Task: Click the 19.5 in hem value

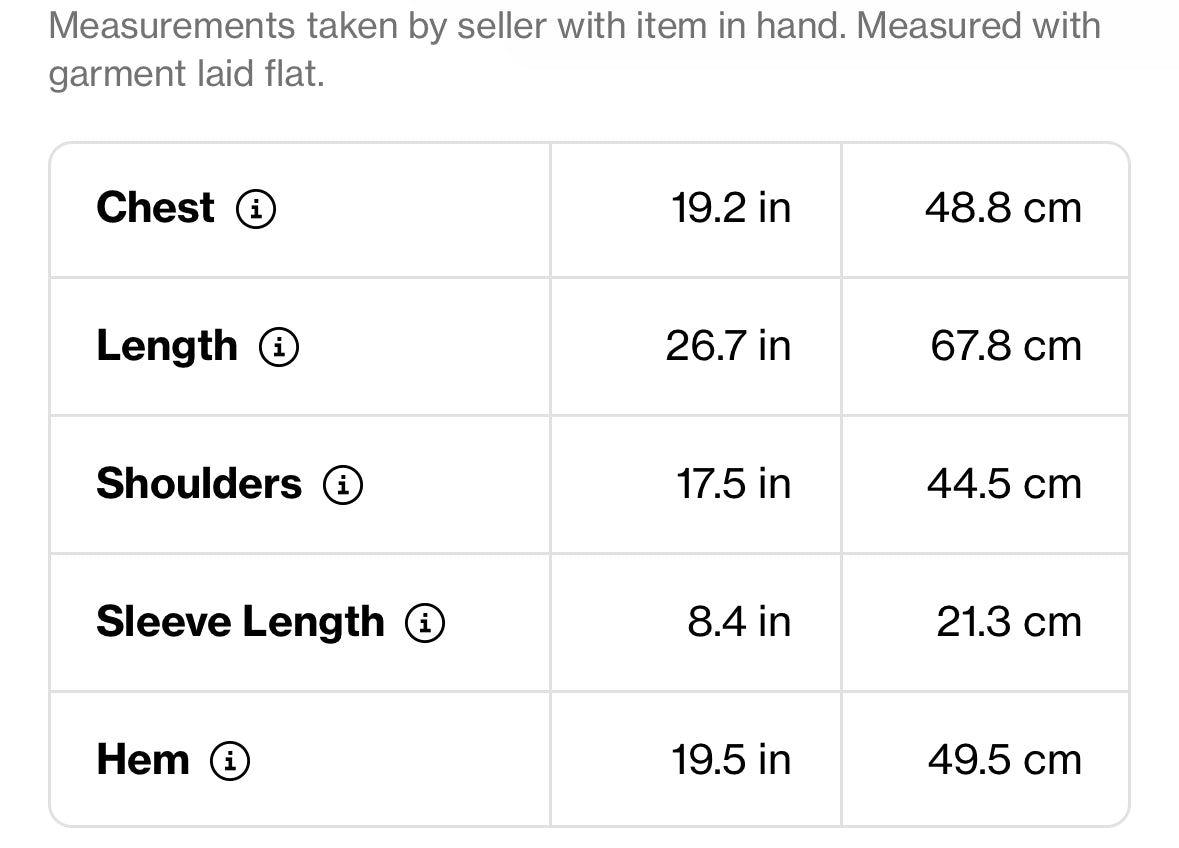Action: click(730, 760)
